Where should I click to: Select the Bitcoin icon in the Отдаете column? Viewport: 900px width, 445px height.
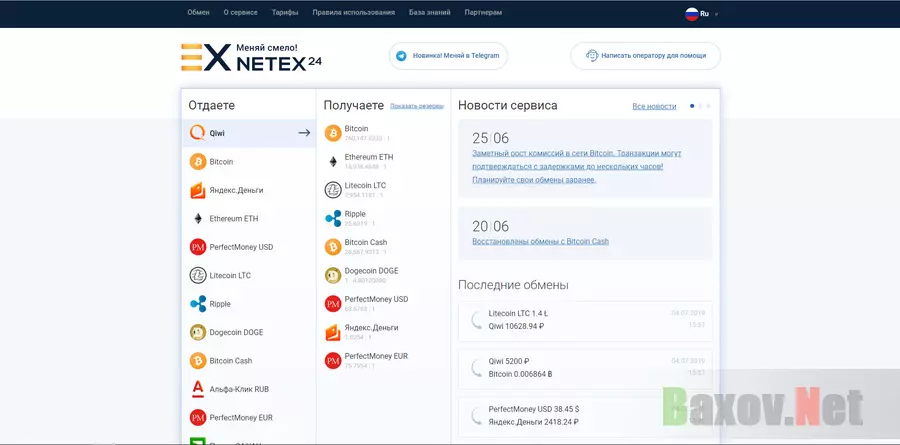[198, 162]
